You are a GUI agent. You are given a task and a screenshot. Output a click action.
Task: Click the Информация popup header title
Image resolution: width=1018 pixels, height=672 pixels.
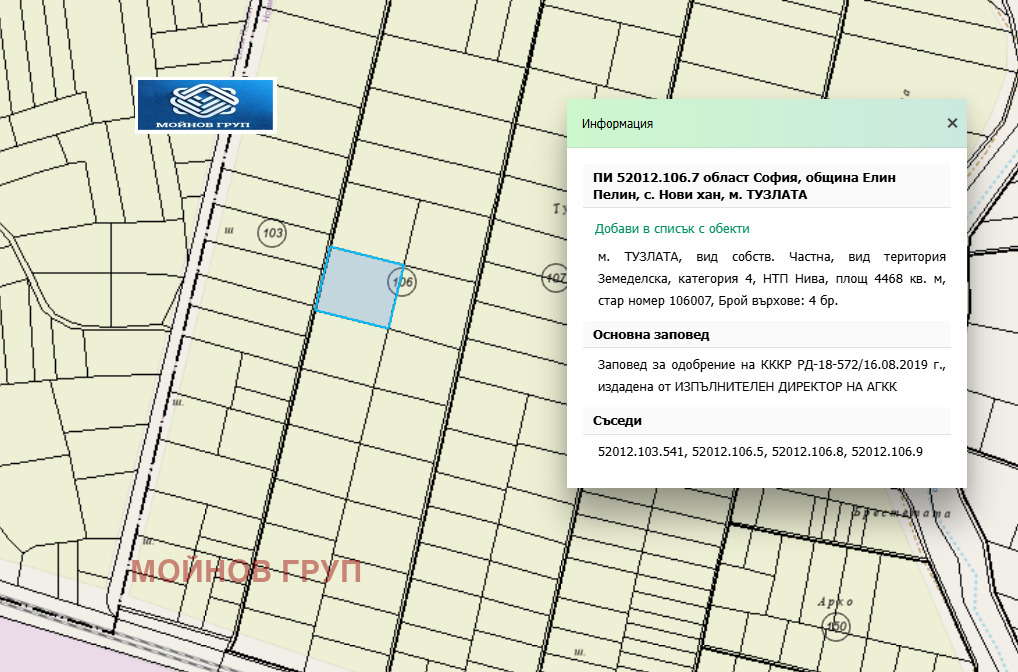click(x=617, y=124)
